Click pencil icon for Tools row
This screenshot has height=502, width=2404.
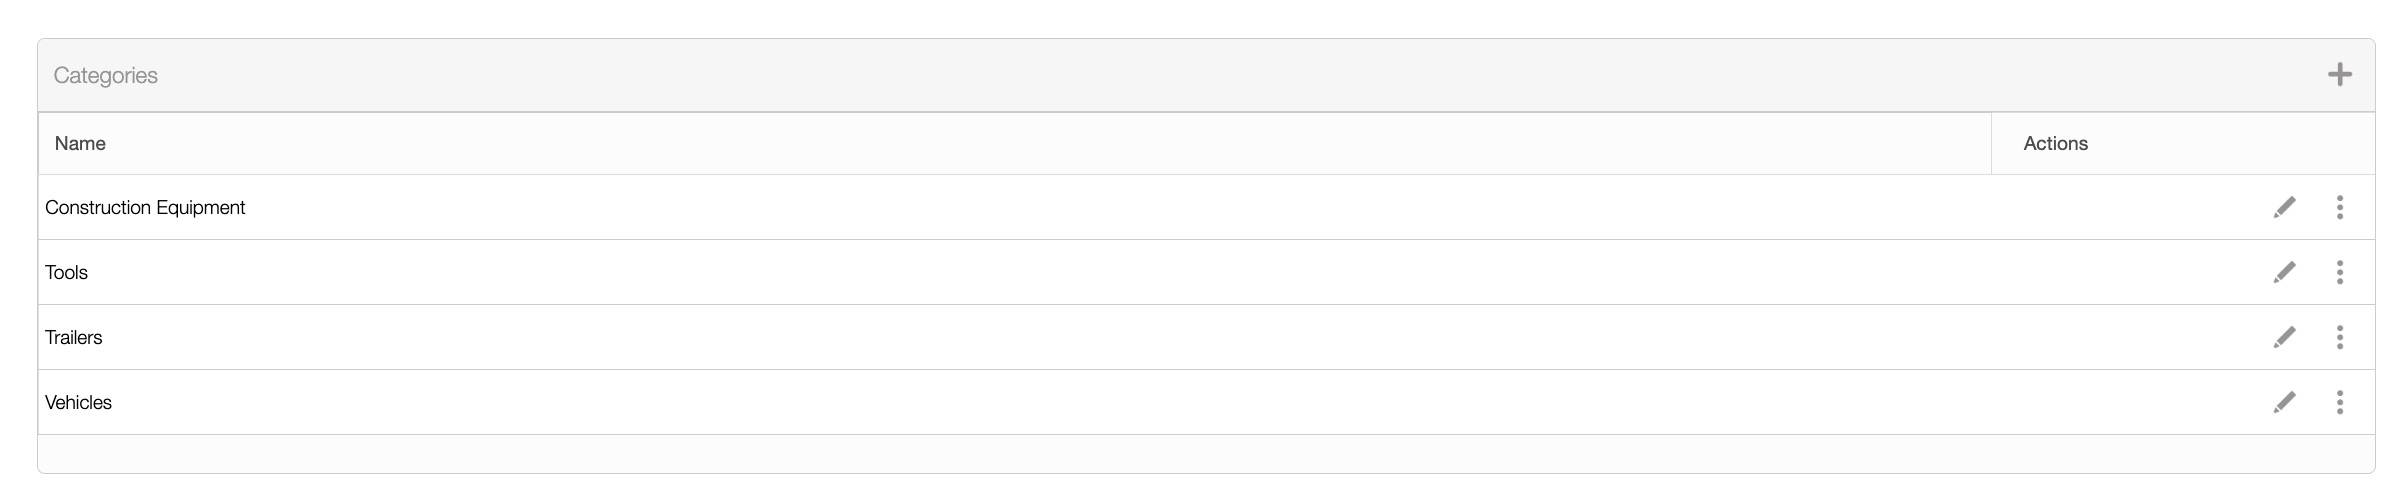click(x=2284, y=272)
